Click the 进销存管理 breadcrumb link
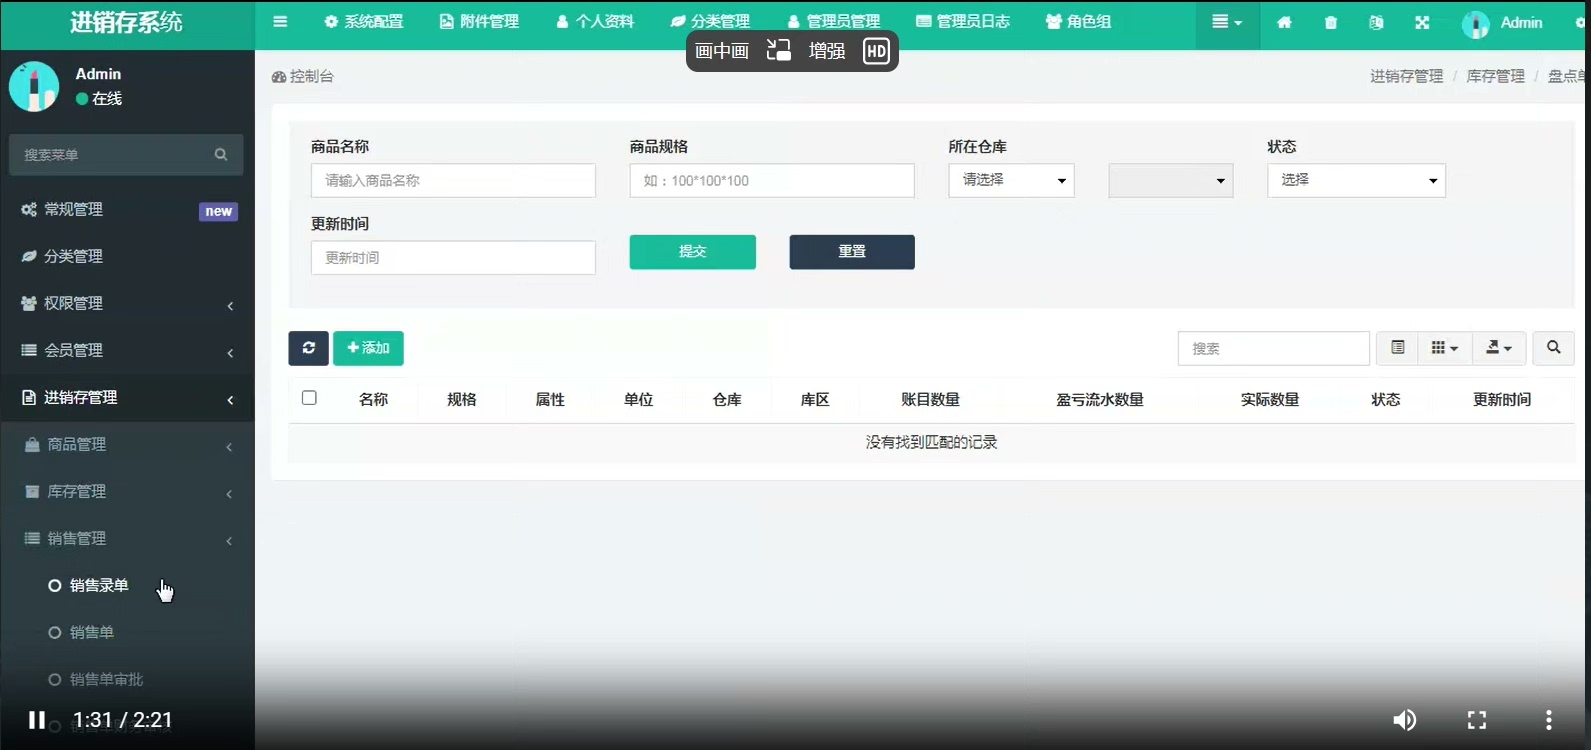The height and width of the screenshot is (750, 1591). tap(1407, 76)
